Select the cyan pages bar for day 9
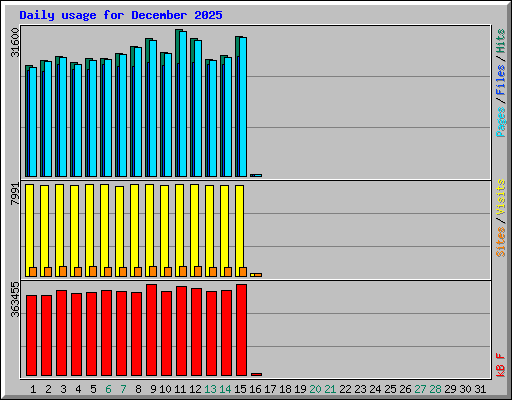This screenshot has width=512, height=400. coord(153,109)
